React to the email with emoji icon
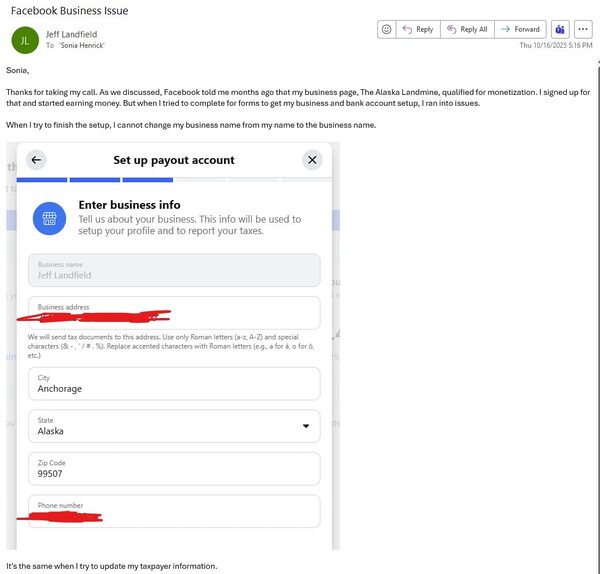600x574 pixels. coord(386,29)
